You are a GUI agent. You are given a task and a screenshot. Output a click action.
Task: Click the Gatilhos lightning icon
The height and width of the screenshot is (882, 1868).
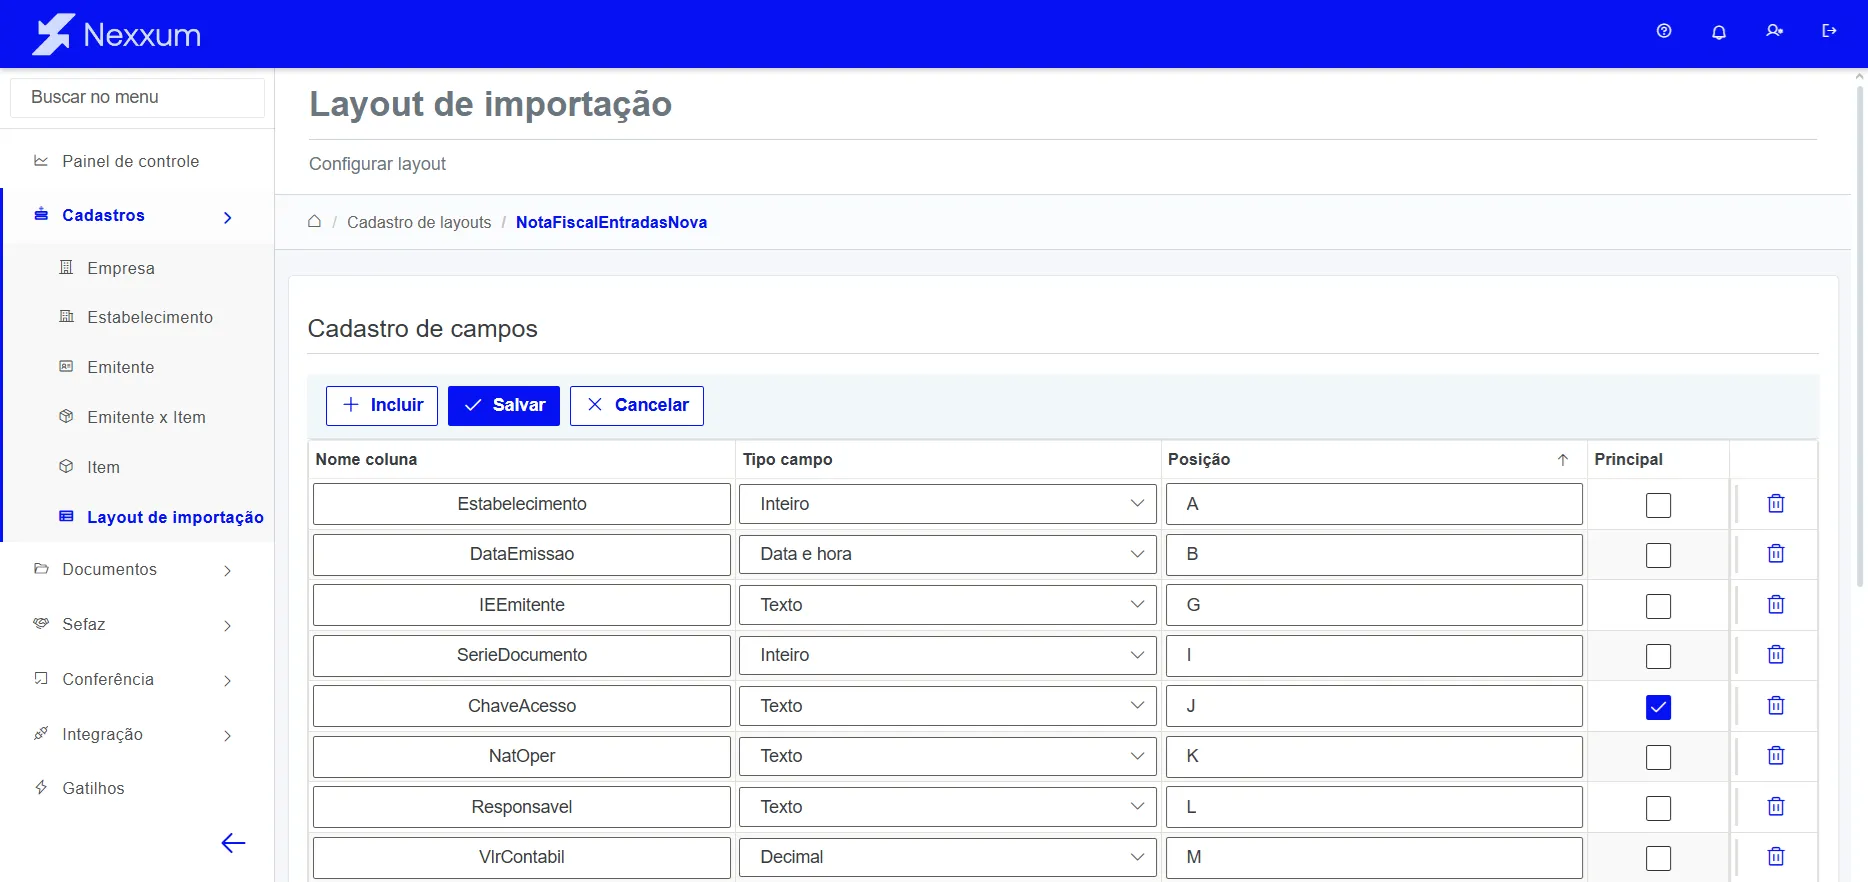(41, 787)
